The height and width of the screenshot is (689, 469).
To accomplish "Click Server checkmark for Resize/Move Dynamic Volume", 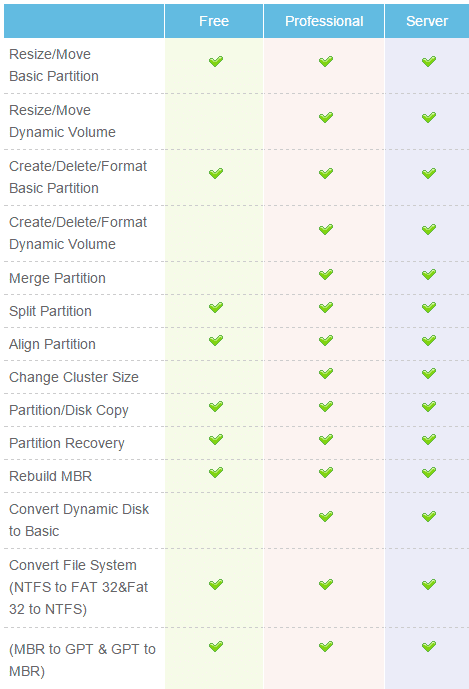I will (429, 117).
